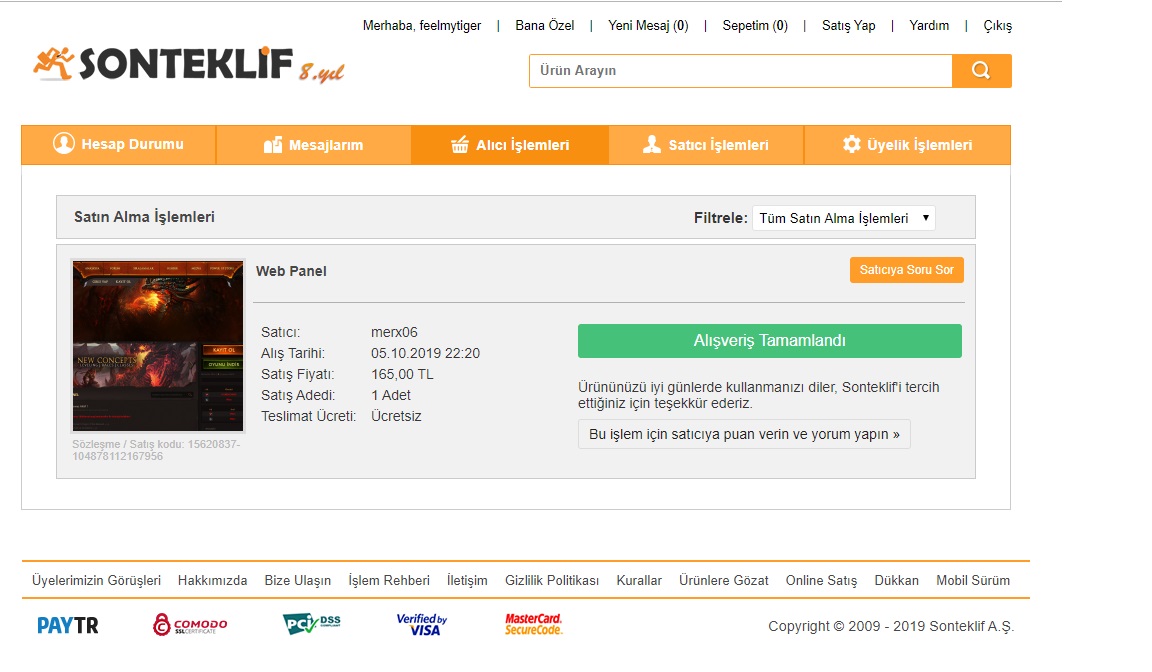This screenshot has height=672, width=1152.
Task: Open the Üyelik İşlemleri settings tab
Action: pos(907,145)
